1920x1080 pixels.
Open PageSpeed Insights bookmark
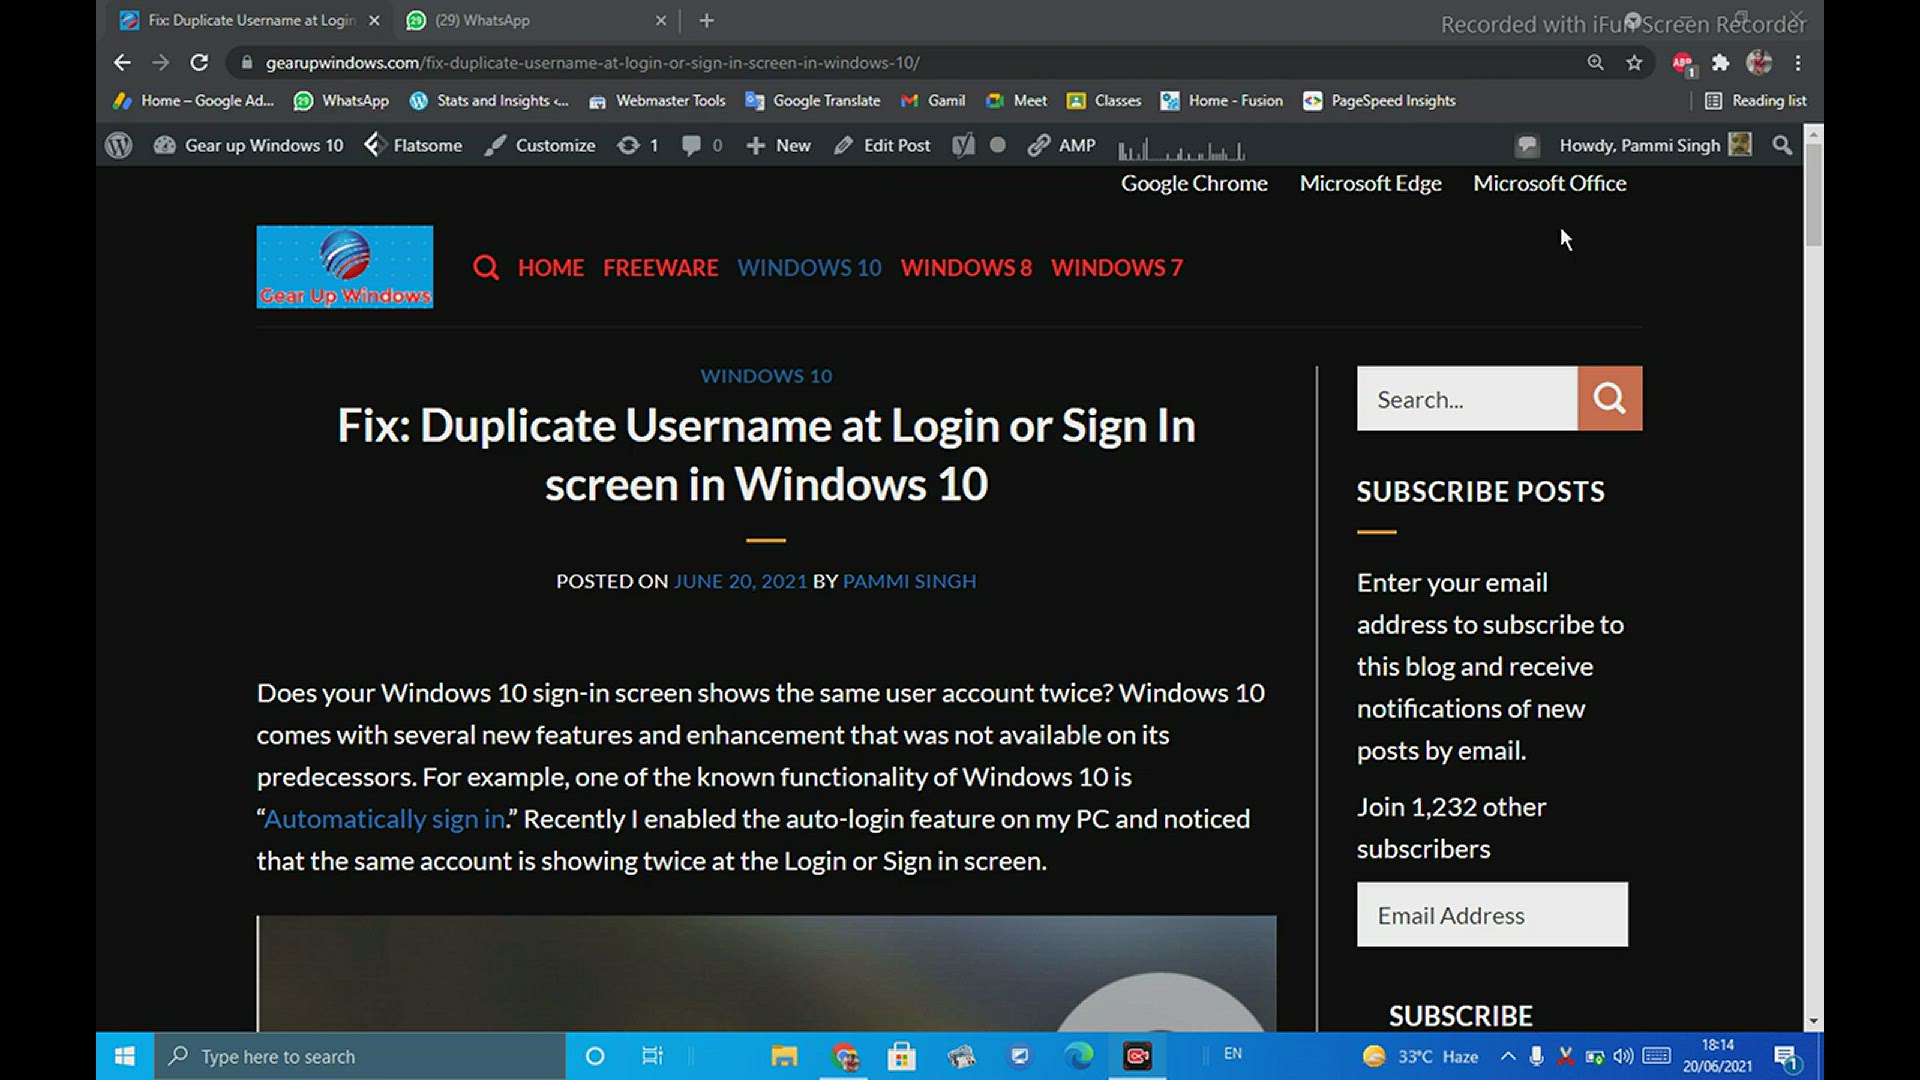point(1380,101)
